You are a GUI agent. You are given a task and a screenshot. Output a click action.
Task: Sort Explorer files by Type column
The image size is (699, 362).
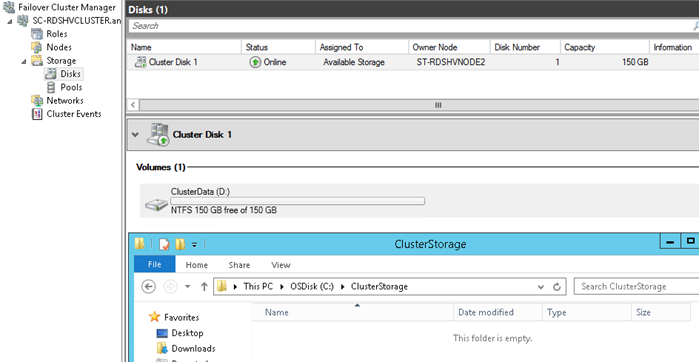(x=587, y=313)
